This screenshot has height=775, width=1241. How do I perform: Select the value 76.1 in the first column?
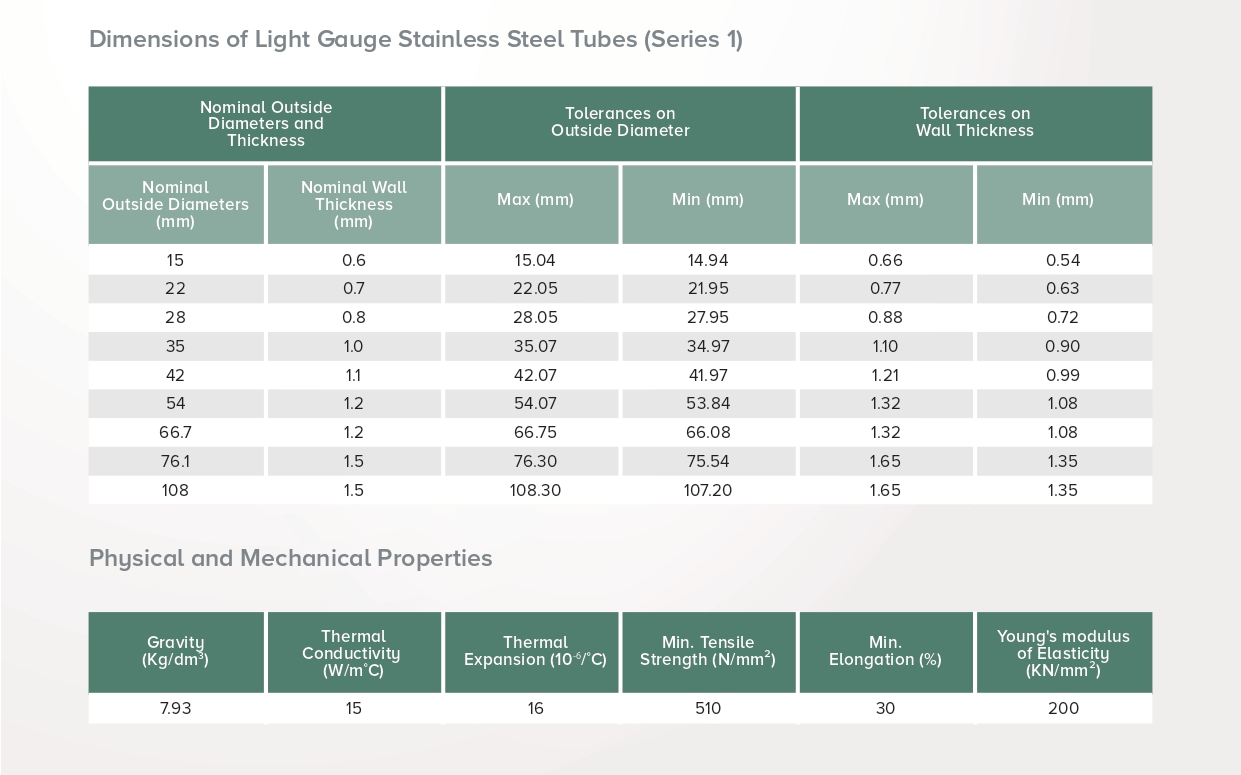point(176,461)
